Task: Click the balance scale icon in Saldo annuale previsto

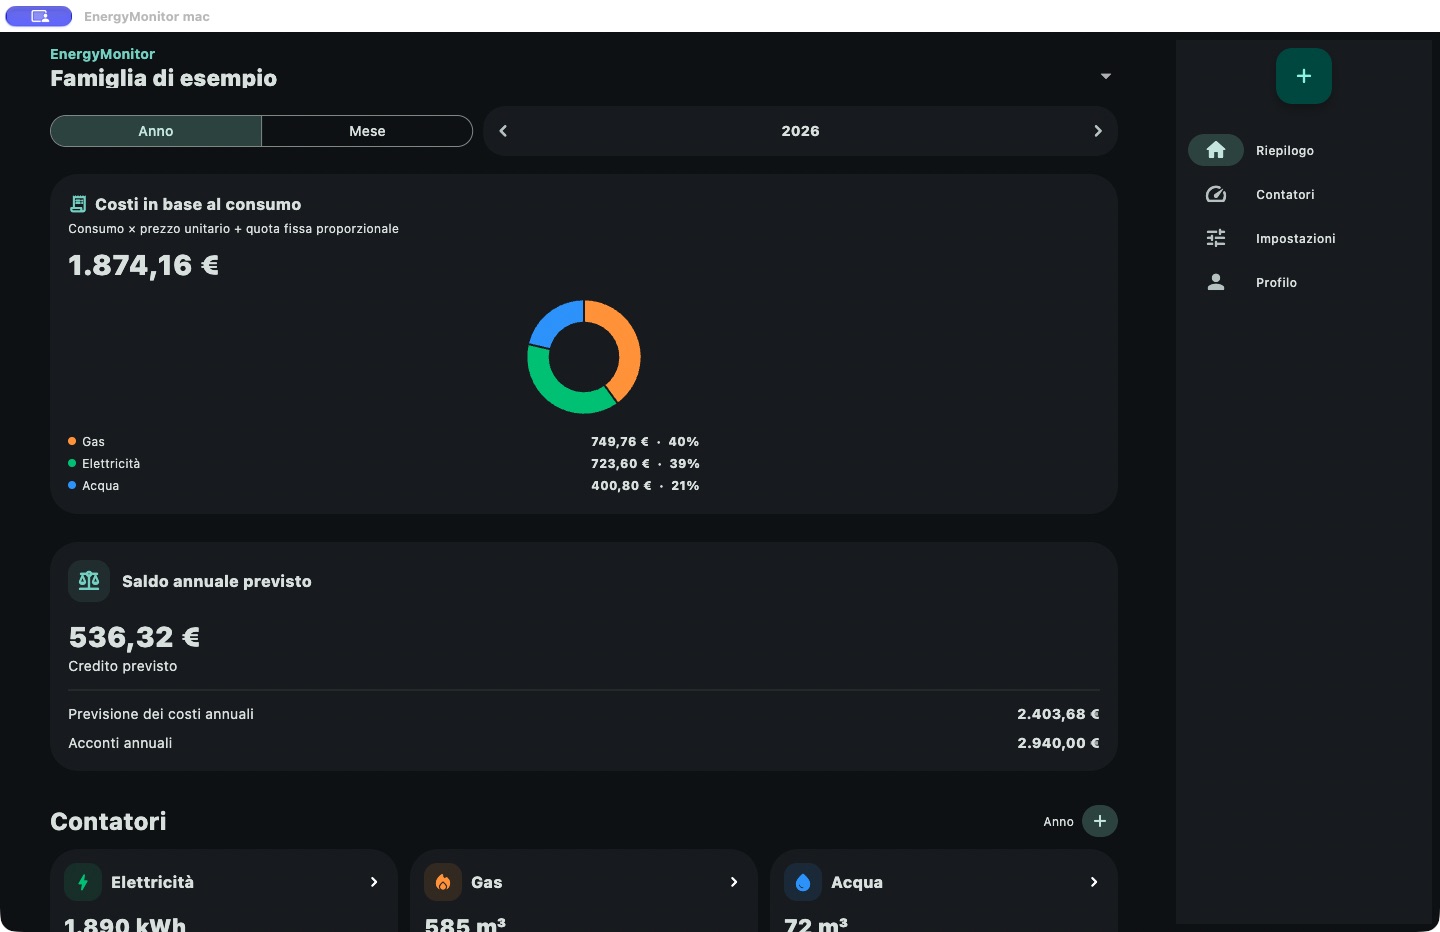Action: 89,581
